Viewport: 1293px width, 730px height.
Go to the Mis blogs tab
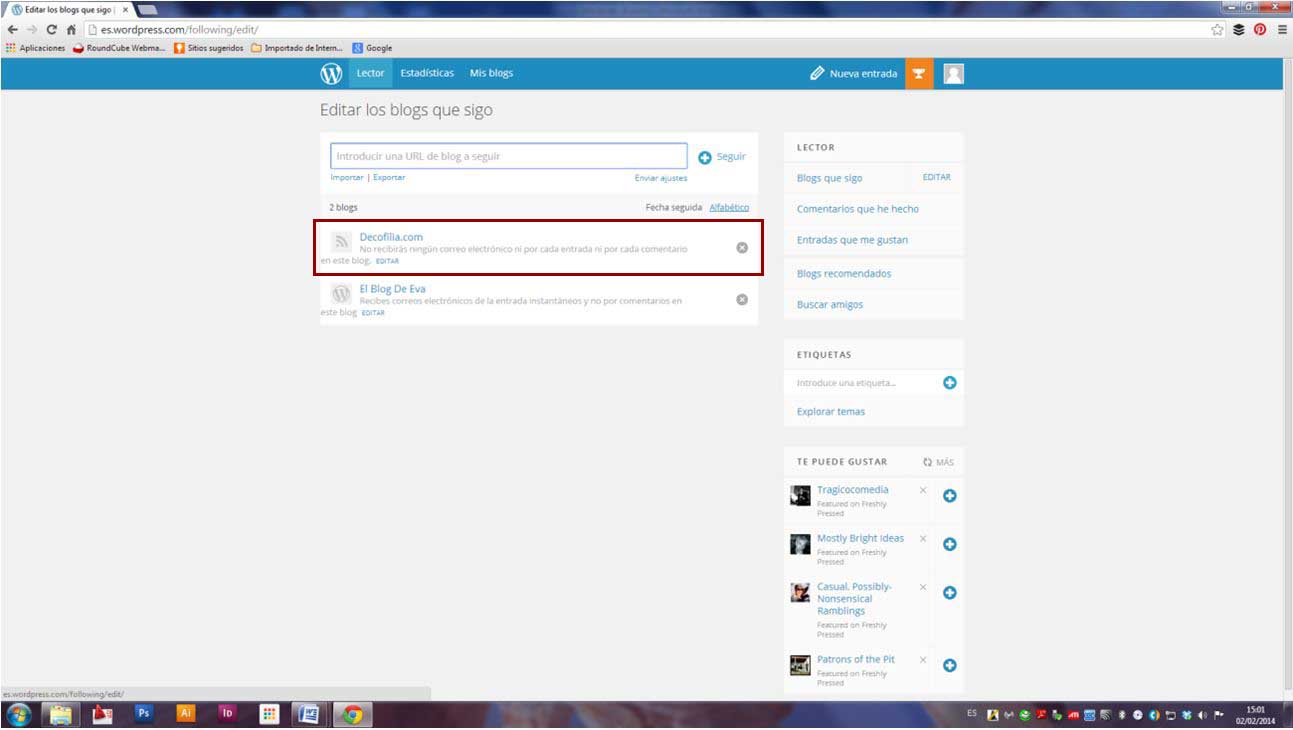[x=491, y=73]
